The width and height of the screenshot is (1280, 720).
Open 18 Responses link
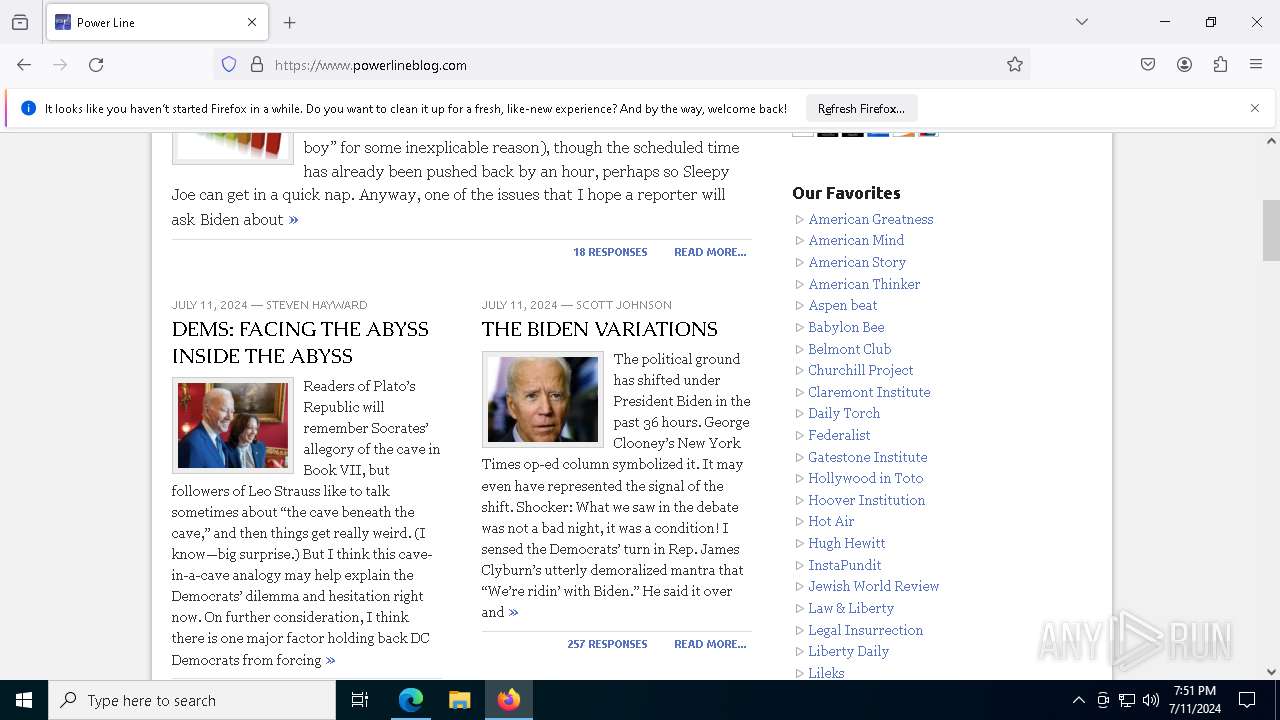click(x=610, y=252)
